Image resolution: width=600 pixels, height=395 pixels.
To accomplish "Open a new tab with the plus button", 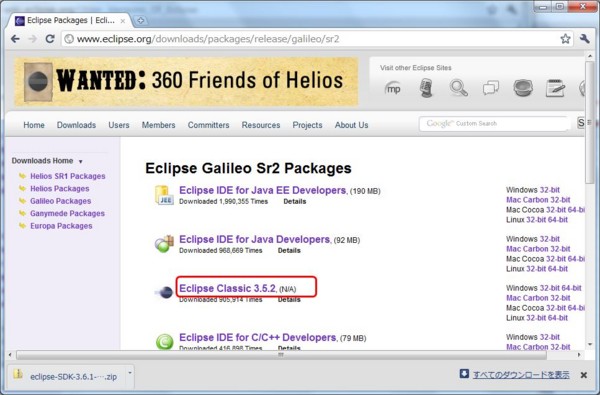I will (140, 20).
